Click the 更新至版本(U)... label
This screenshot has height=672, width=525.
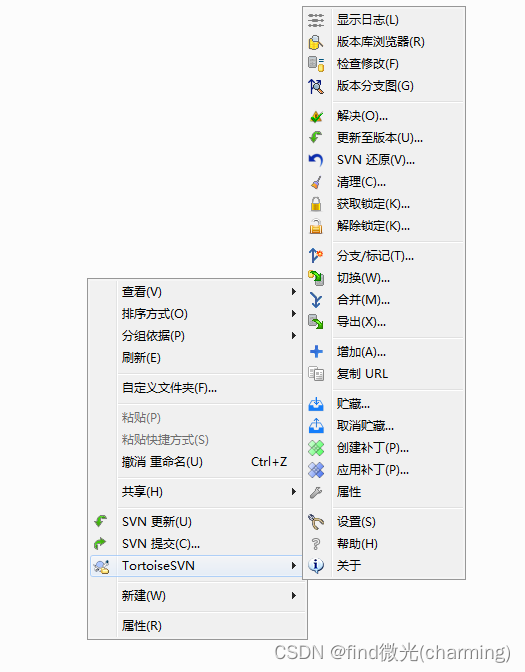coord(380,138)
